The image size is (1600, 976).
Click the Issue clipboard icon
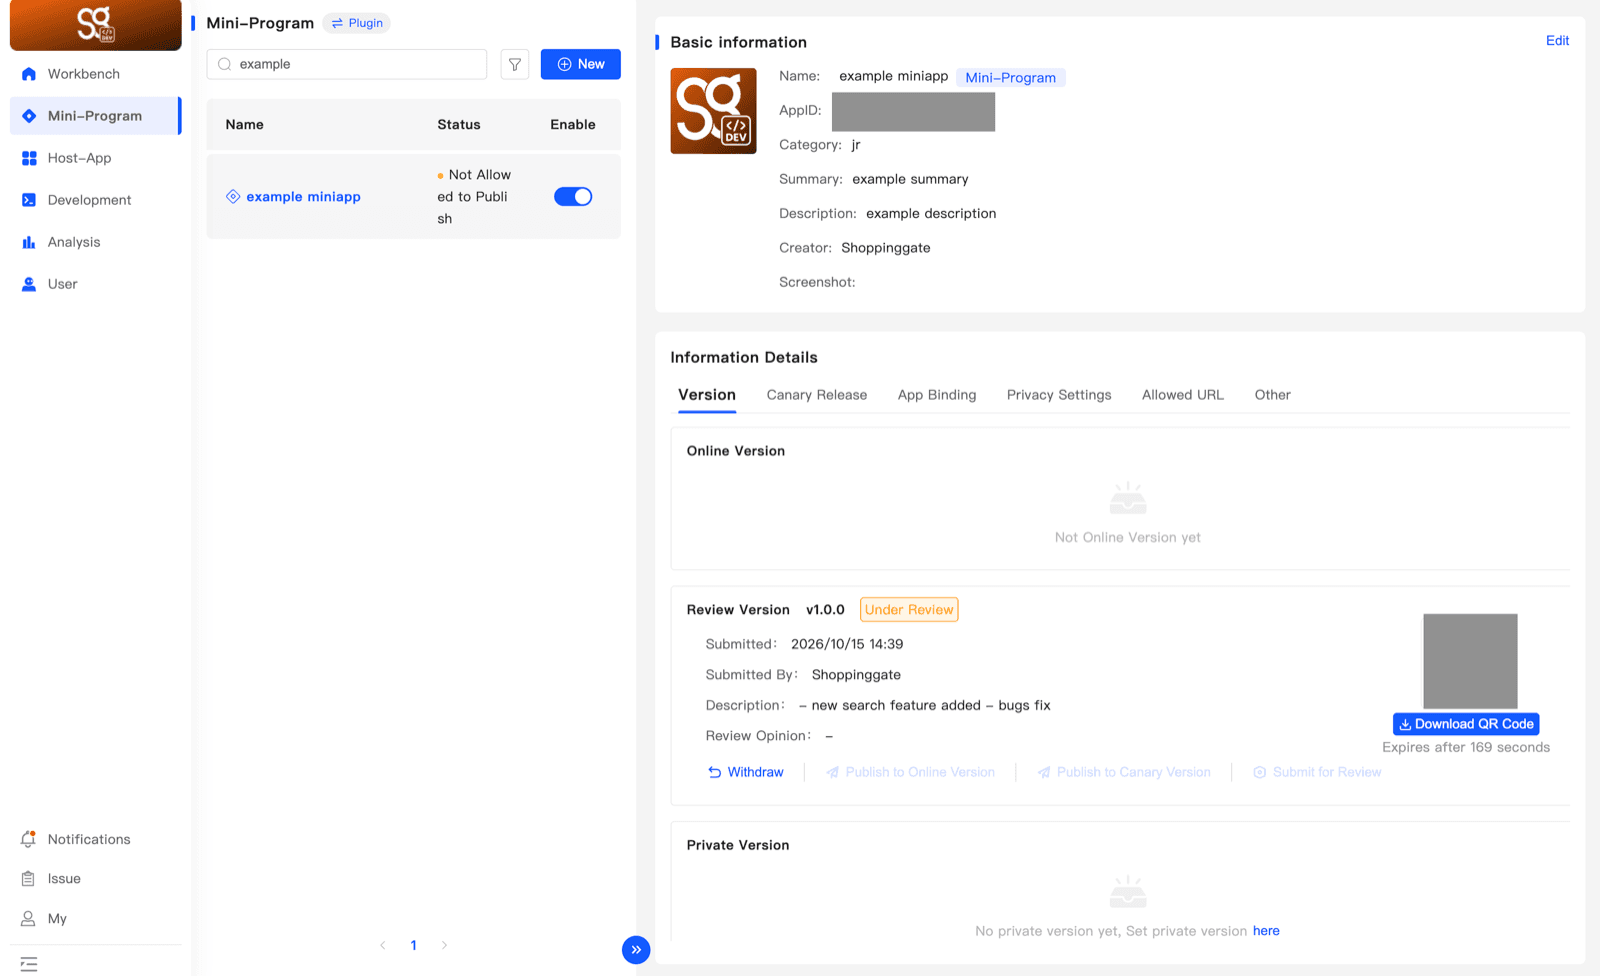point(28,879)
